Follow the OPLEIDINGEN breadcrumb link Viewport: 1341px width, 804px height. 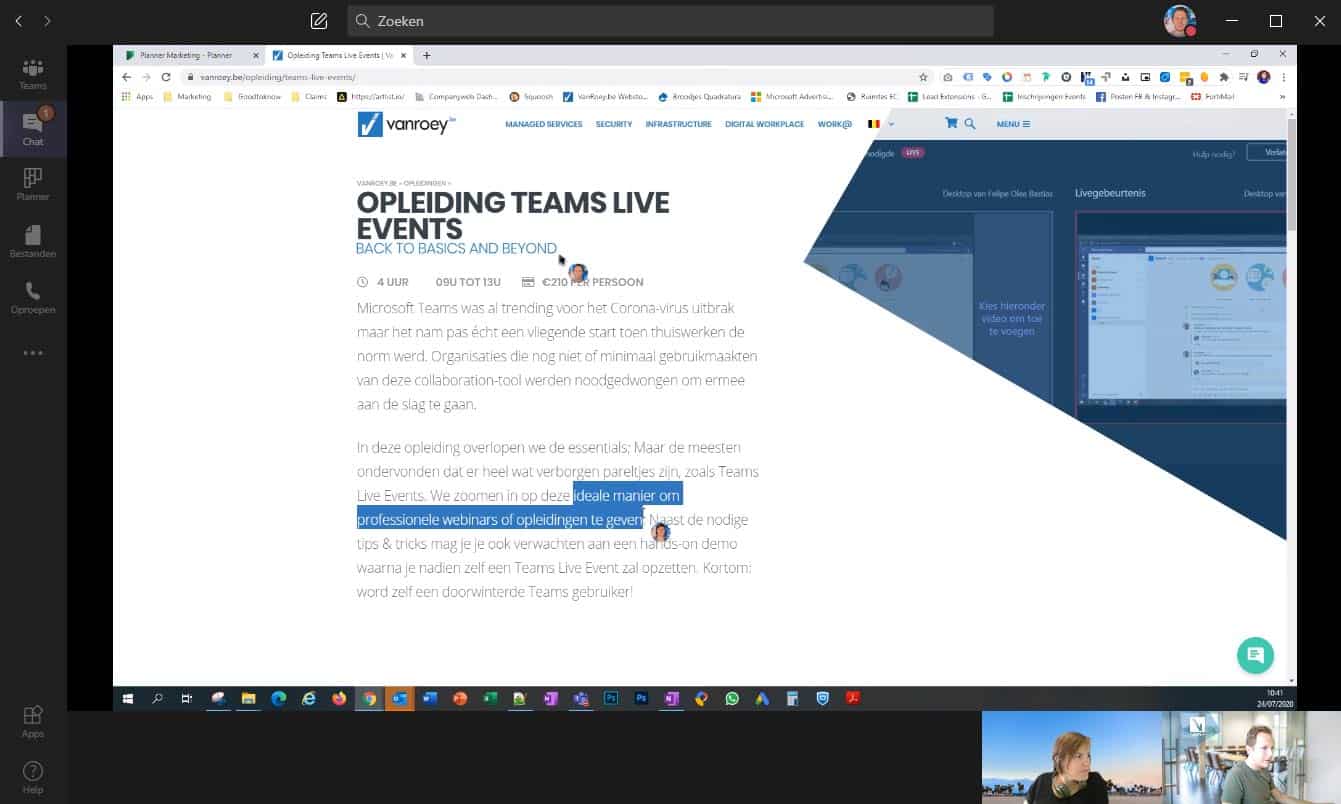(x=426, y=183)
